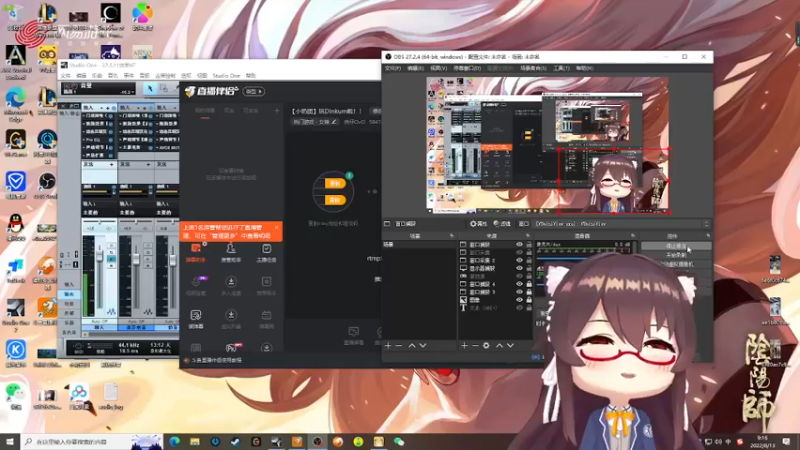Image resolution: width=800 pixels, height=450 pixels.
Task: Pop out the OBS controls dock
Action: point(708,236)
